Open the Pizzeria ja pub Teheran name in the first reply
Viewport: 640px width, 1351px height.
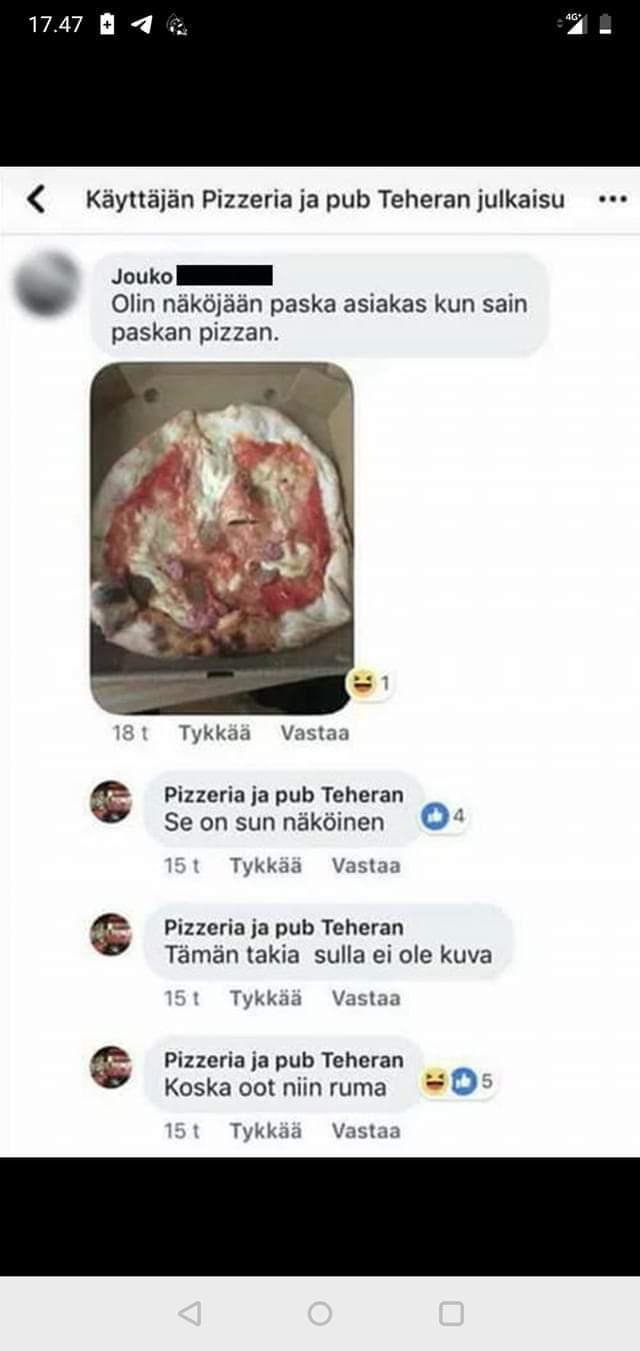click(284, 795)
